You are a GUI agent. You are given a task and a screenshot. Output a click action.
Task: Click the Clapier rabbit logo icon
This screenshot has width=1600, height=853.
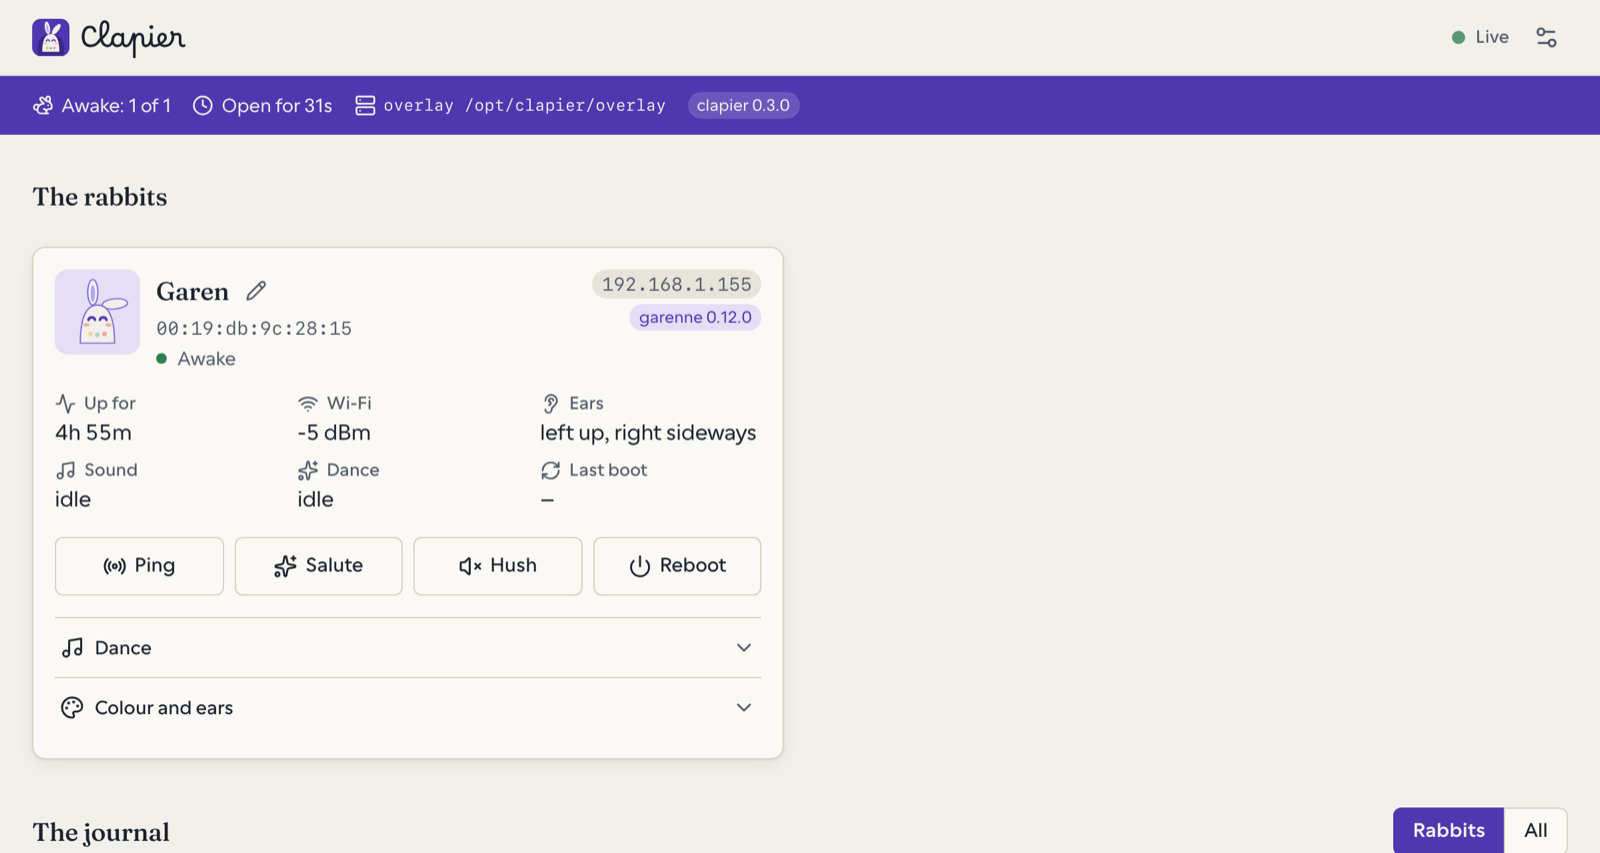pyautogui.click(x=50, y=37)
